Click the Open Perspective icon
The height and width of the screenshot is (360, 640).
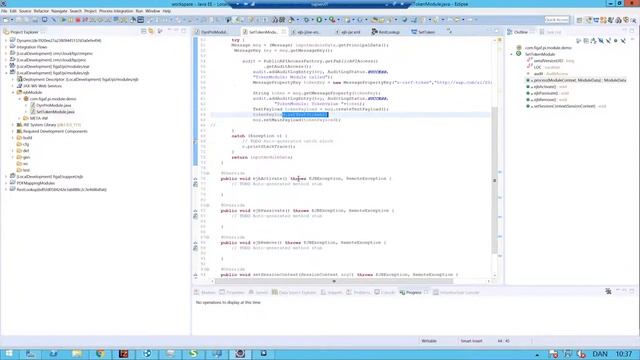579,20
